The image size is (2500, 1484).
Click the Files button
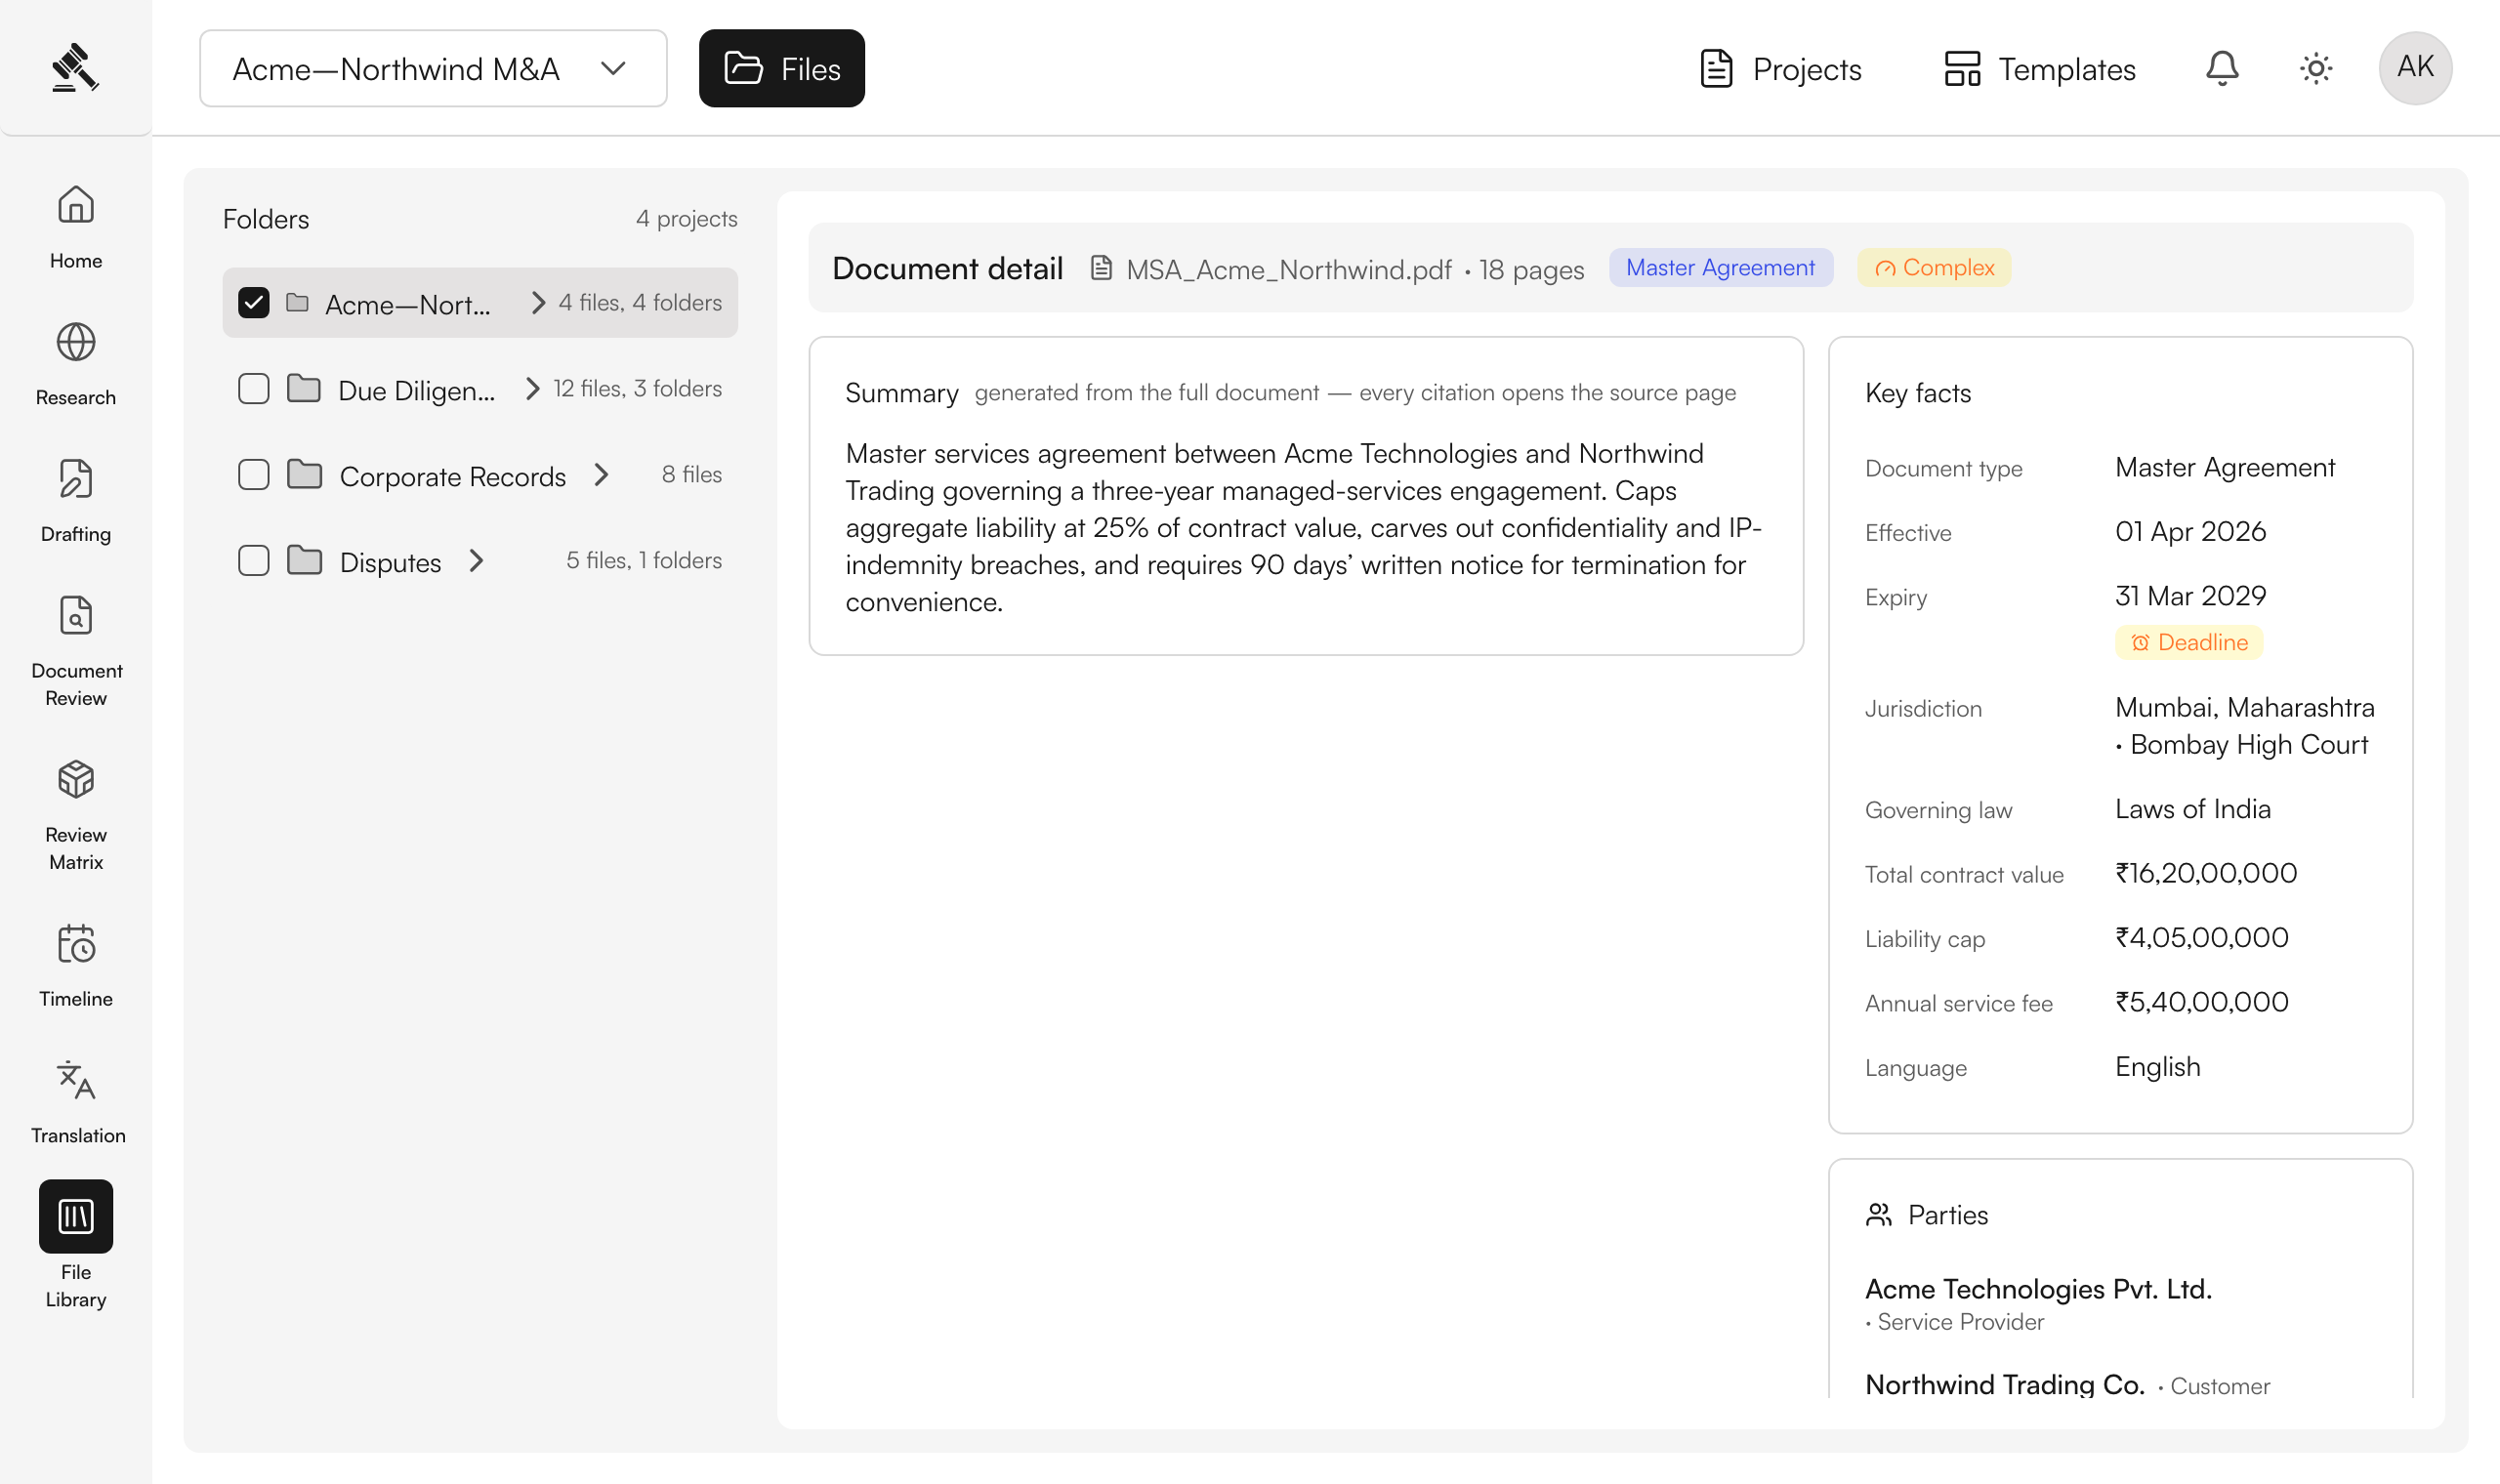click(x=782, y=68)
